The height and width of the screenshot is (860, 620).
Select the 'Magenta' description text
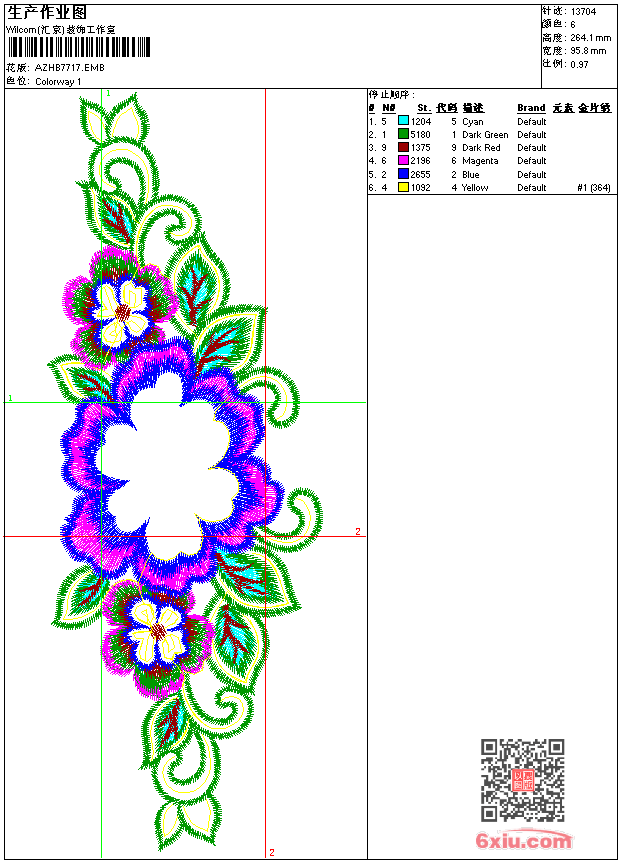tap(480, 161)
